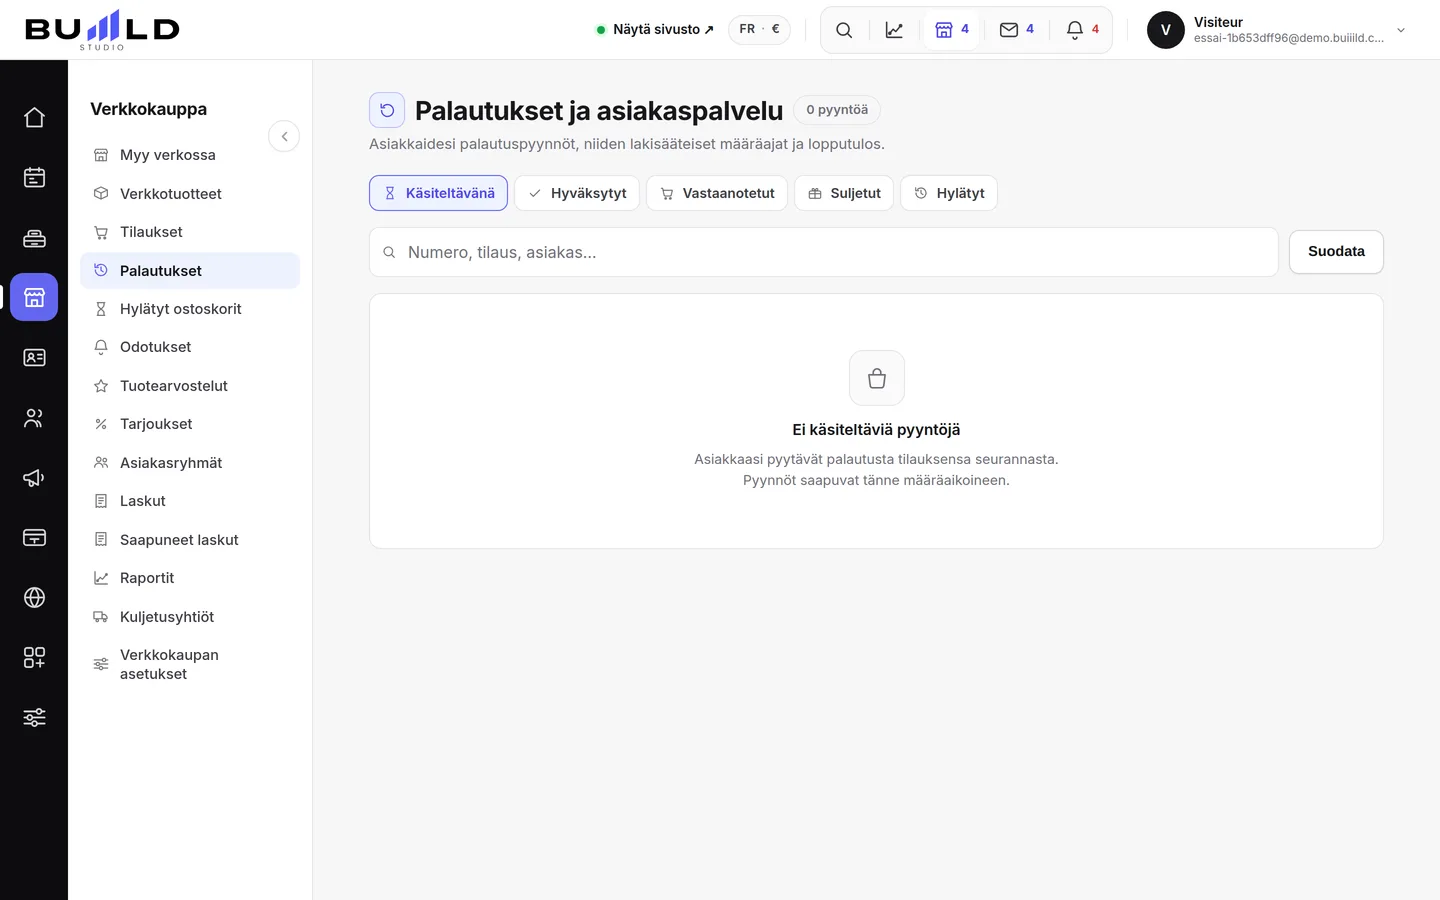
Task: Click the refresh icon beside page title
Action: tap(387, 110)
